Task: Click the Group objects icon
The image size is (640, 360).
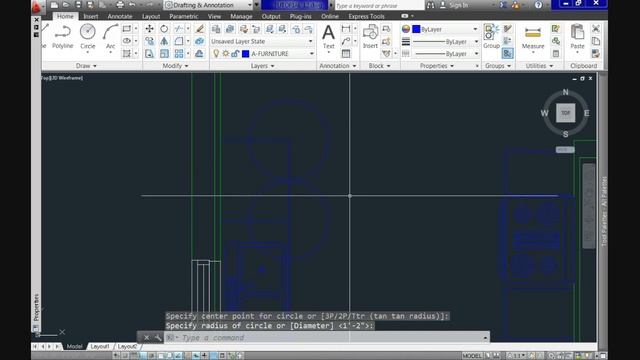Action: [x=491, y=36]
